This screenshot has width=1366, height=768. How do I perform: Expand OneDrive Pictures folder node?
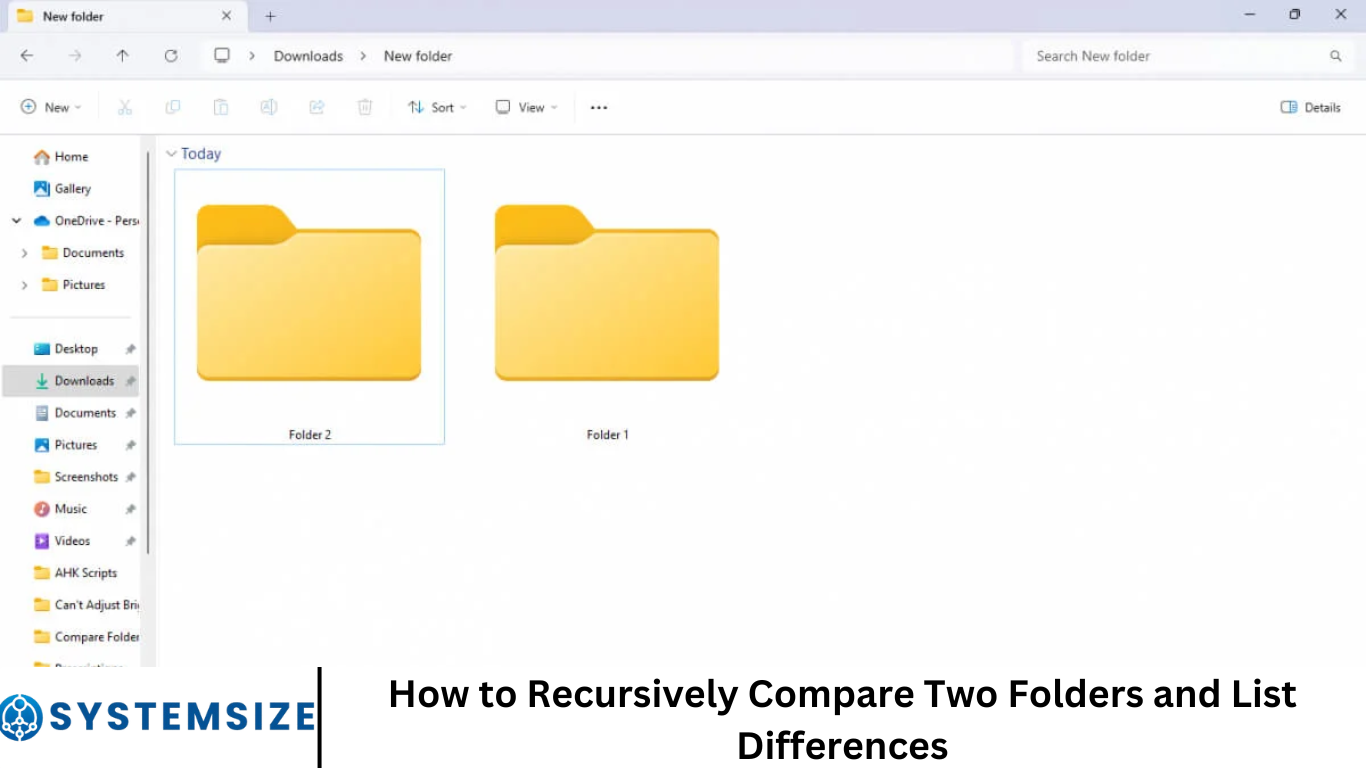24,285
